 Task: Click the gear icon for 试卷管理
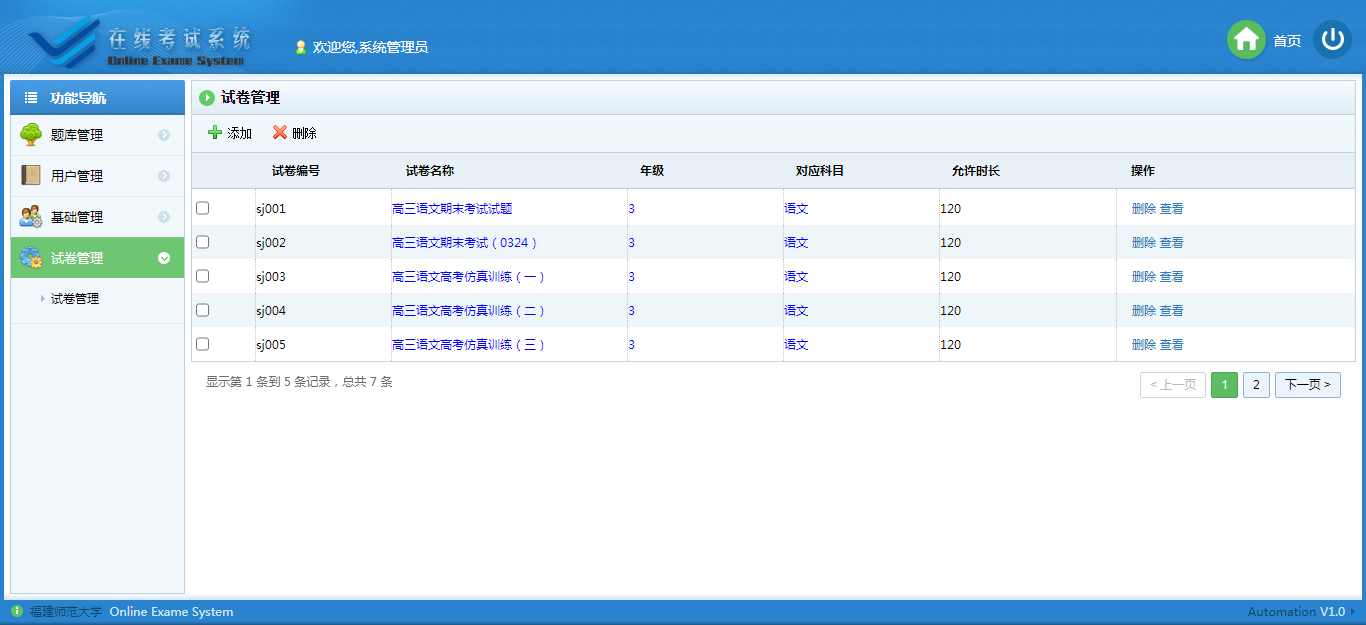31,258
